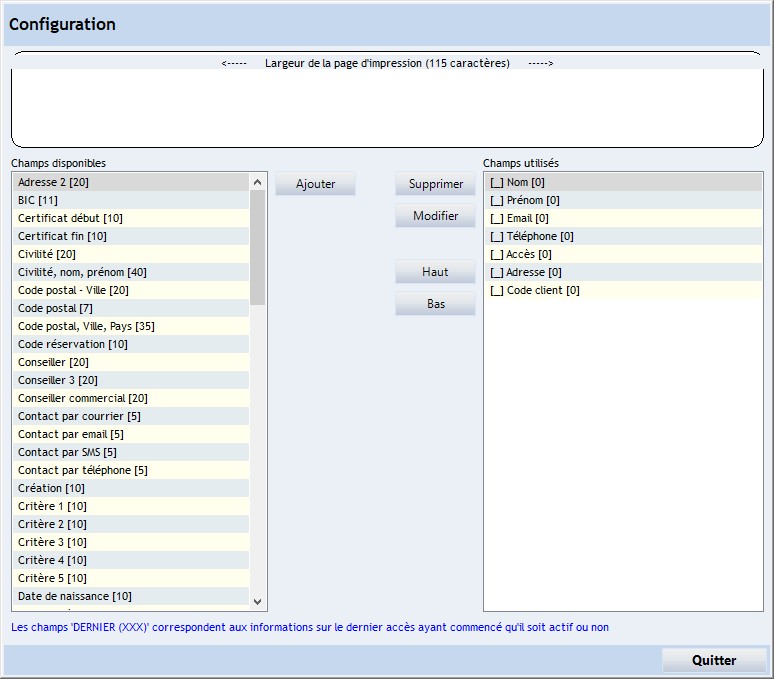774x679 pixels.
Task: Click the print page width preview area
Action: [386, 105]
